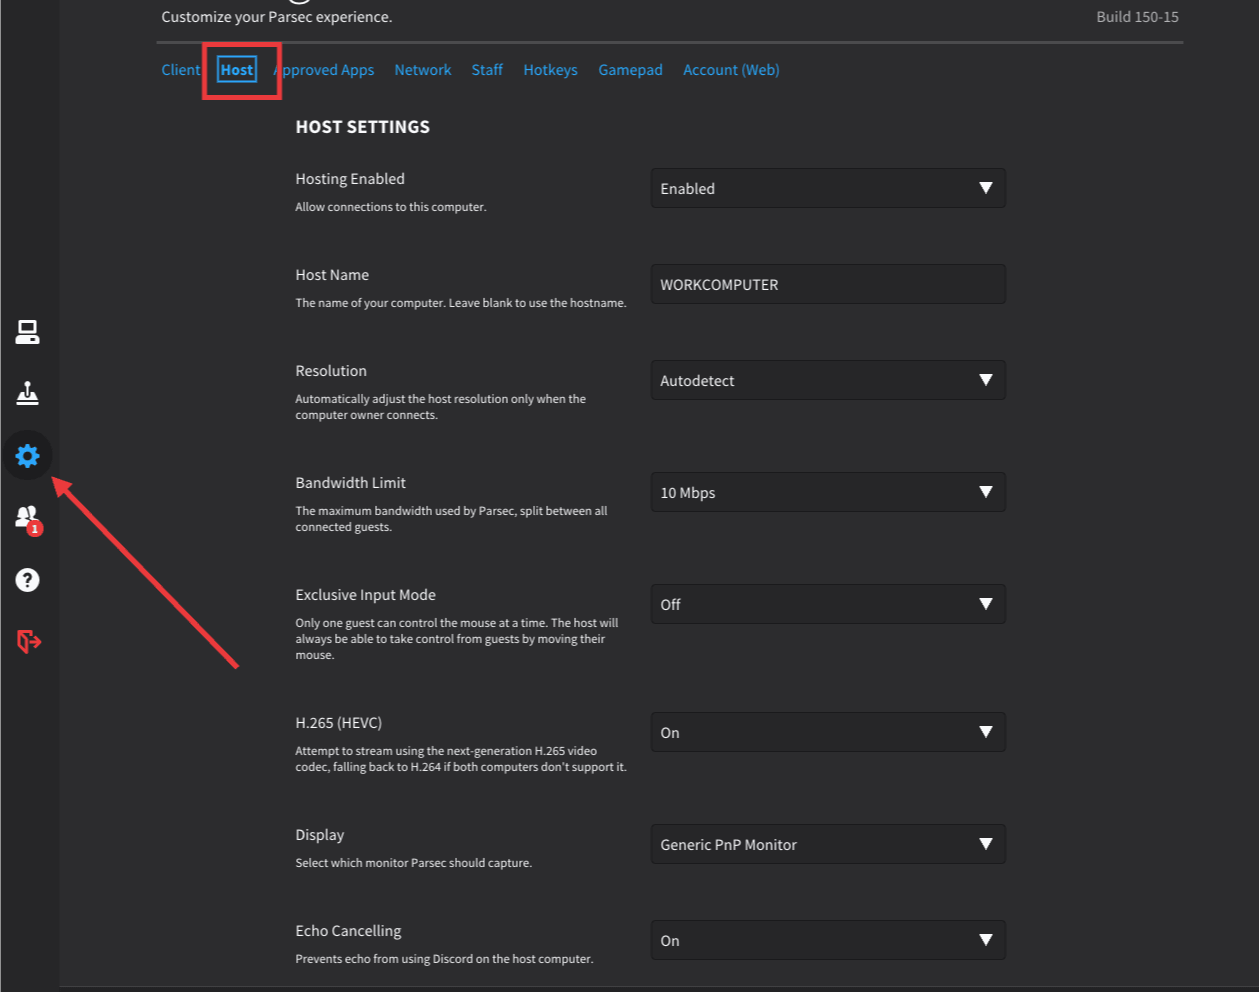This screenshot has width=1259, height=992.
Task: Open the Bandwidth Limit 10 Mbps dropdown
Action: click(x=827, y=492)
